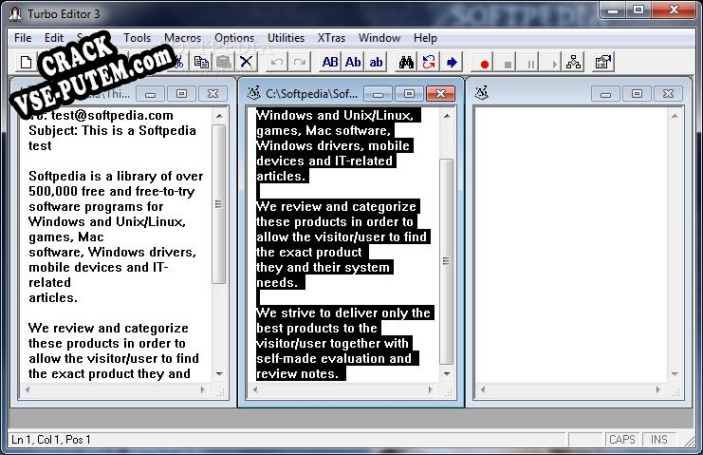
Task: Click the left document's scroll-left arrow
Action: [28, 390]
